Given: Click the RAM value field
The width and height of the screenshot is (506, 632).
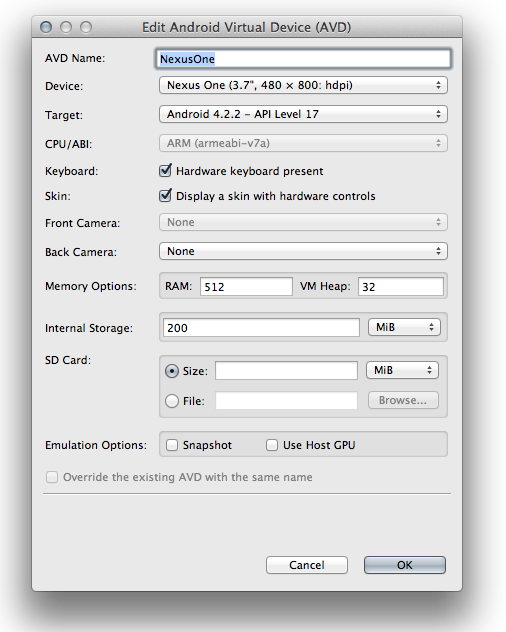Looking at the screenshot, I should tap(246, 287).
